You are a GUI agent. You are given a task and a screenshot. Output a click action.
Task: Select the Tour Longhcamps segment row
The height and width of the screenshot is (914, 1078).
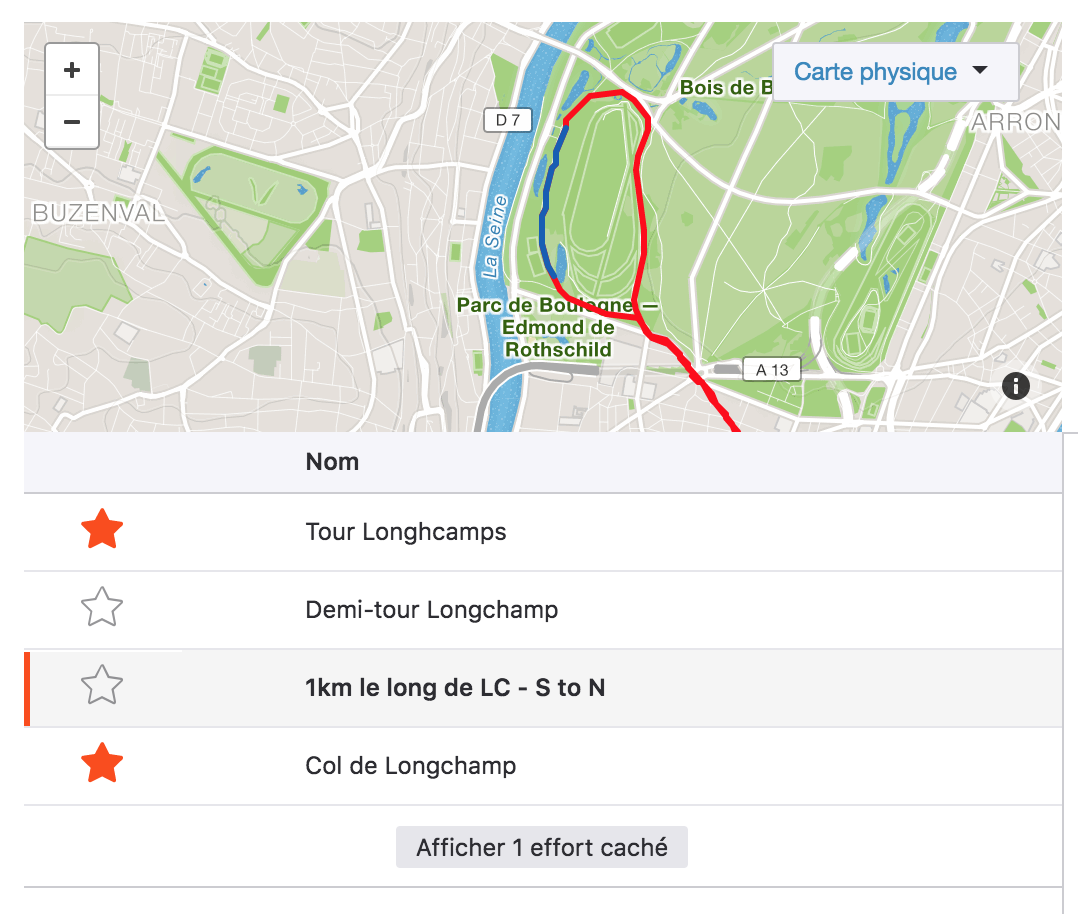[543, 532]
